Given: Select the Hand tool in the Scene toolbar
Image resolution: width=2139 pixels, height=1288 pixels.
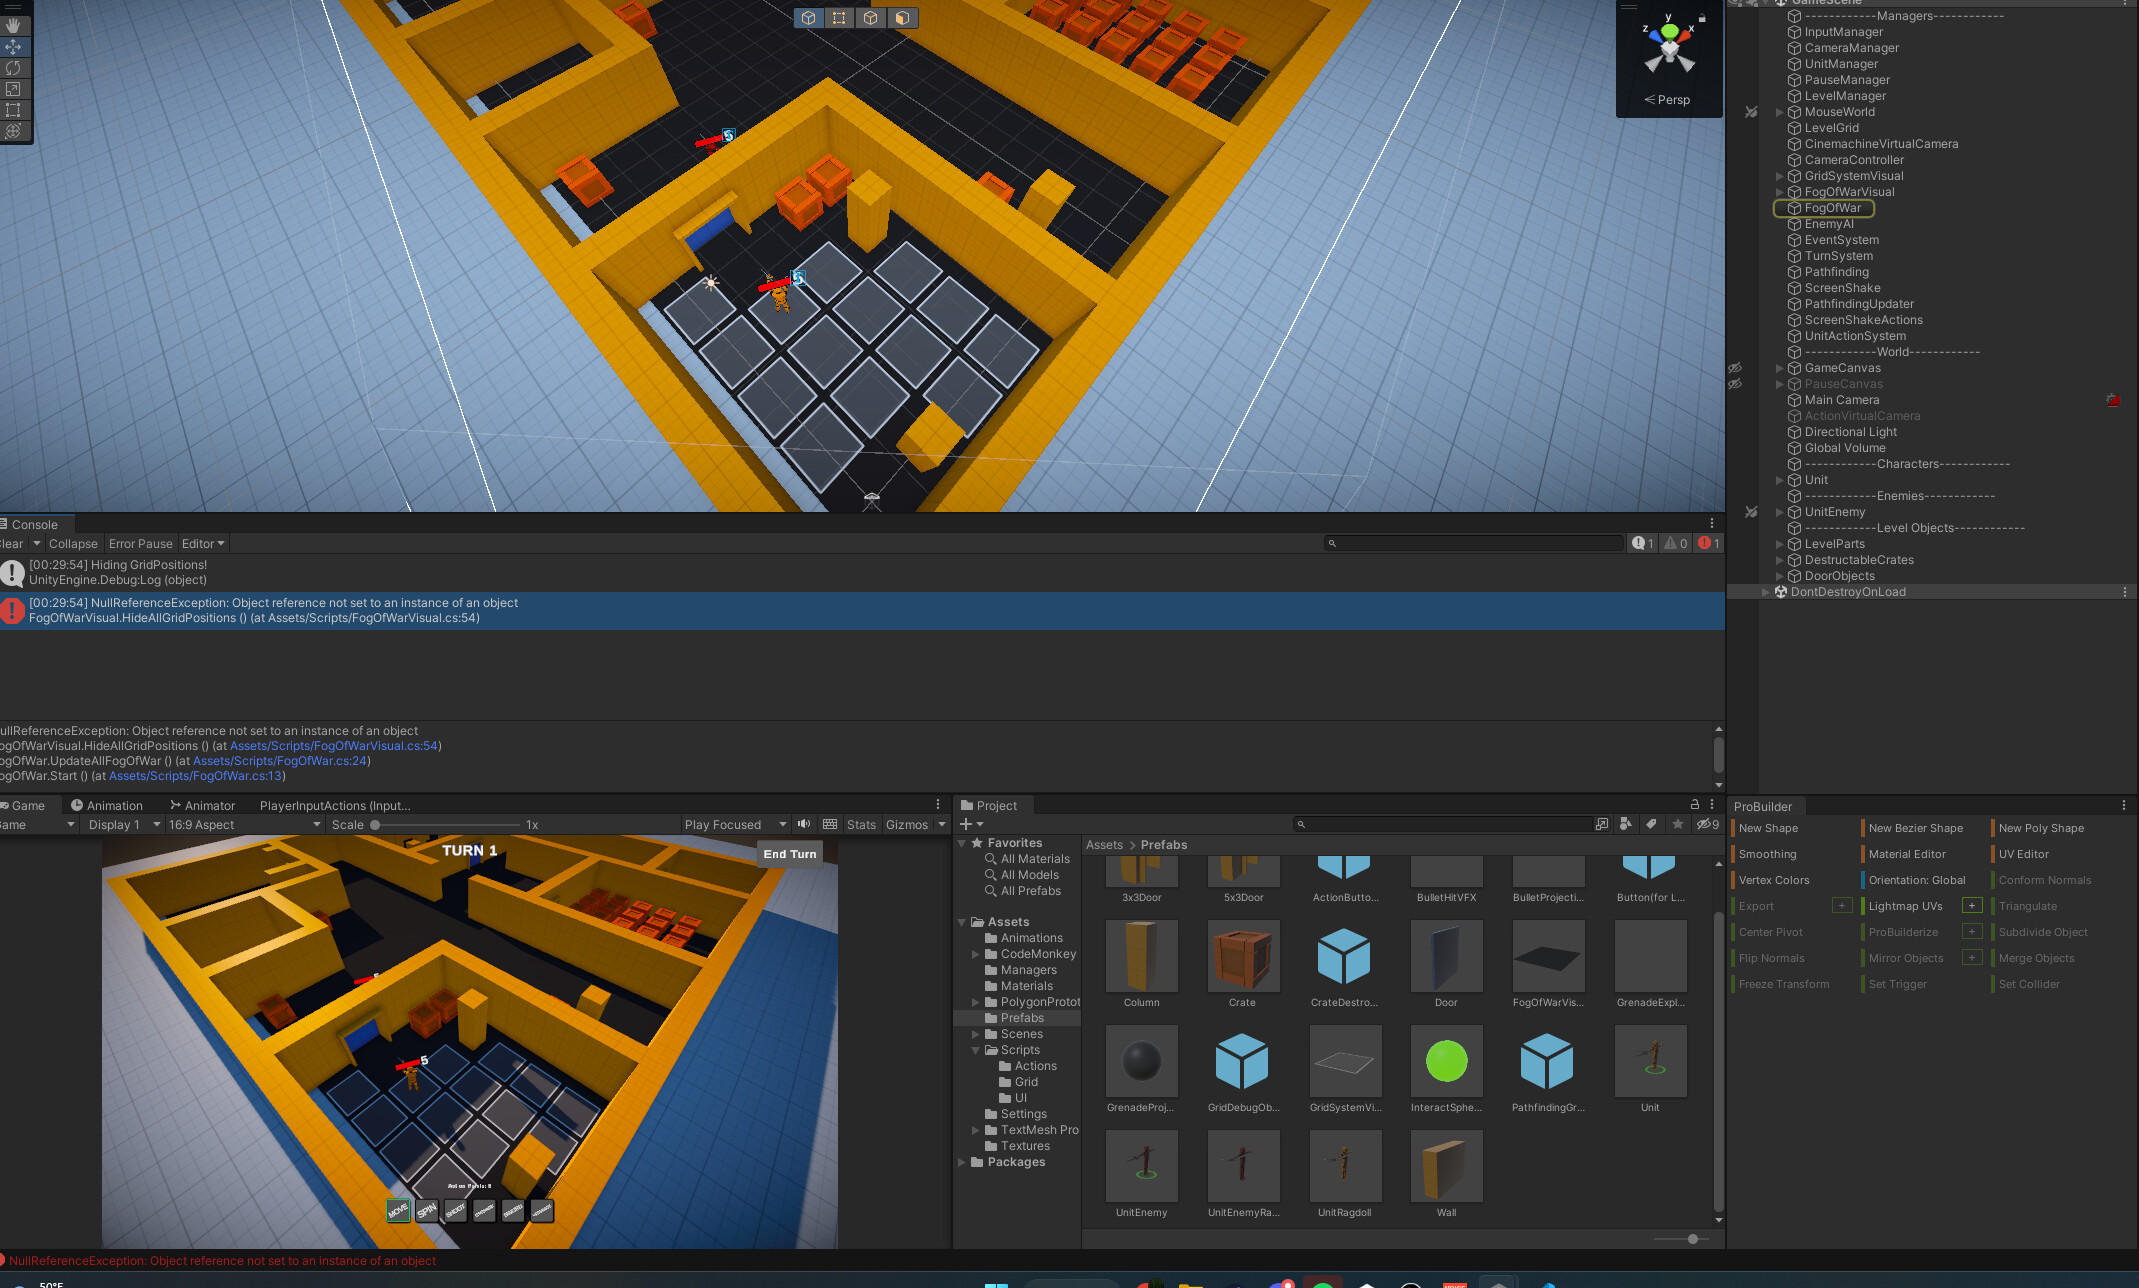Looking at the screenshot, I should [x=14, y=25].
